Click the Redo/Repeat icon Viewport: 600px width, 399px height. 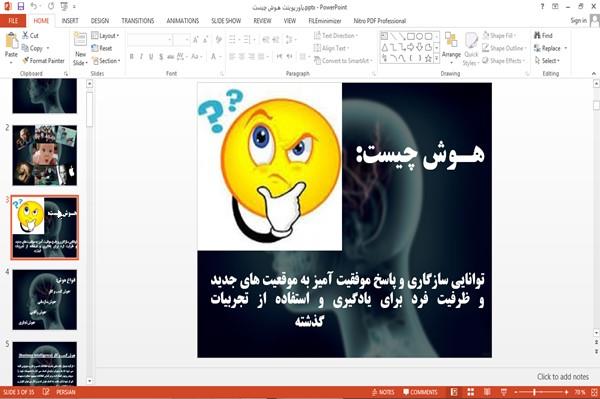tap(51, 6)
